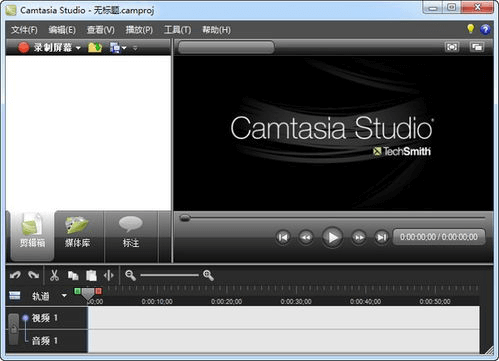Image resolution: width=499 pixels, height=361 pixels.
Task: Click the 0:00:20;00 mark on ruler
Action: click(x=227, y=302)
